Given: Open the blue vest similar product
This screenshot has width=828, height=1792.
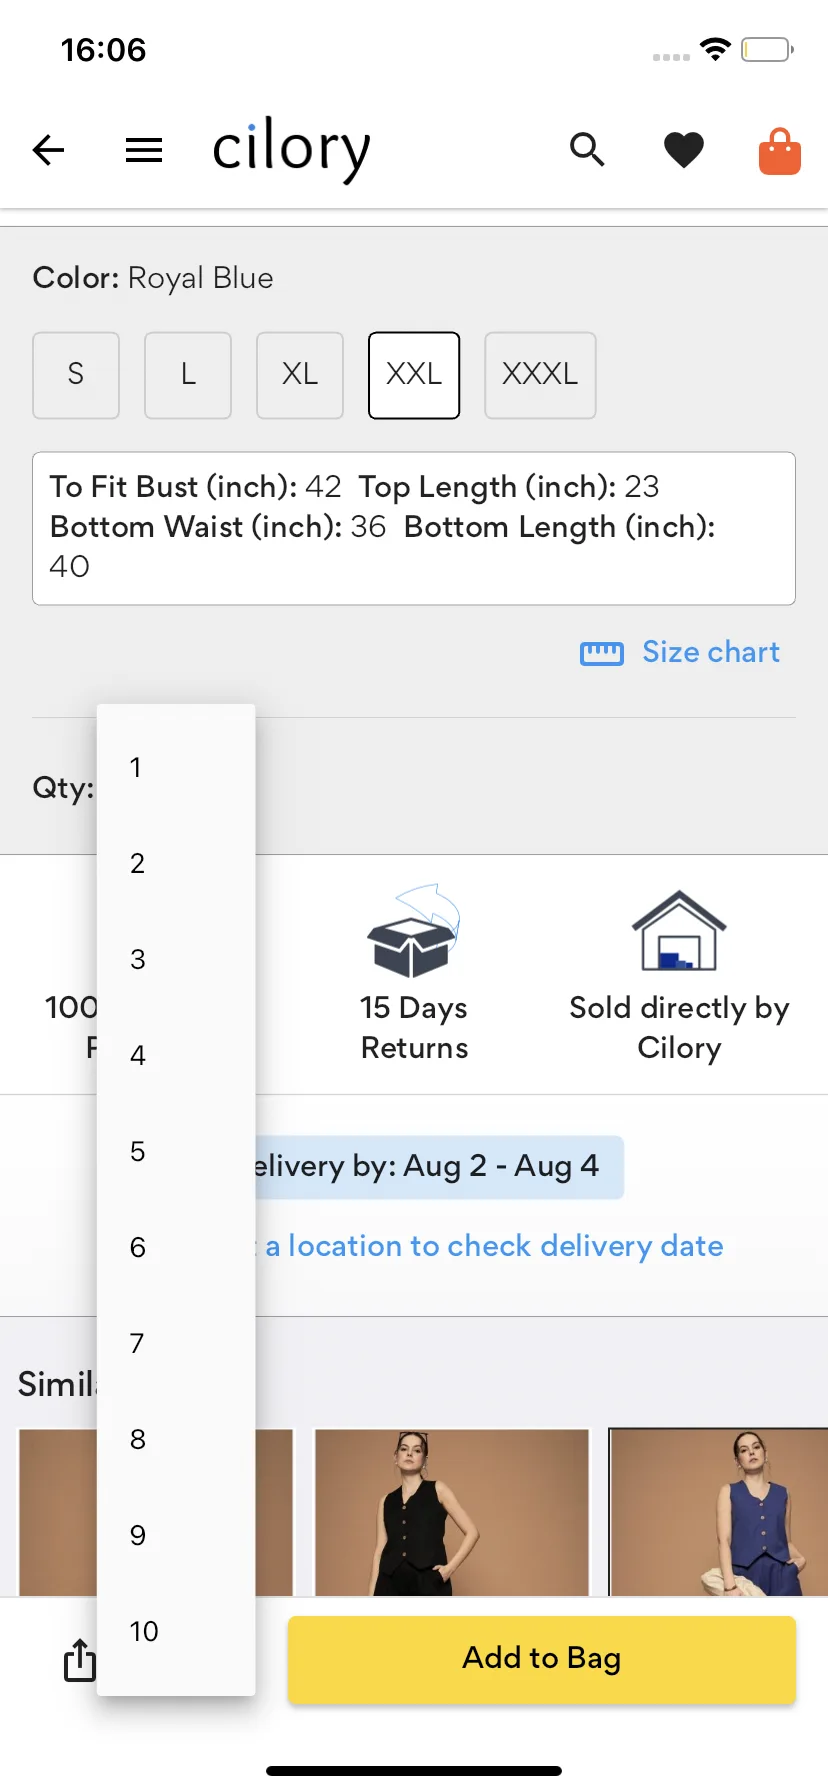Looking at the screenshot, I should click(718, 1512).
